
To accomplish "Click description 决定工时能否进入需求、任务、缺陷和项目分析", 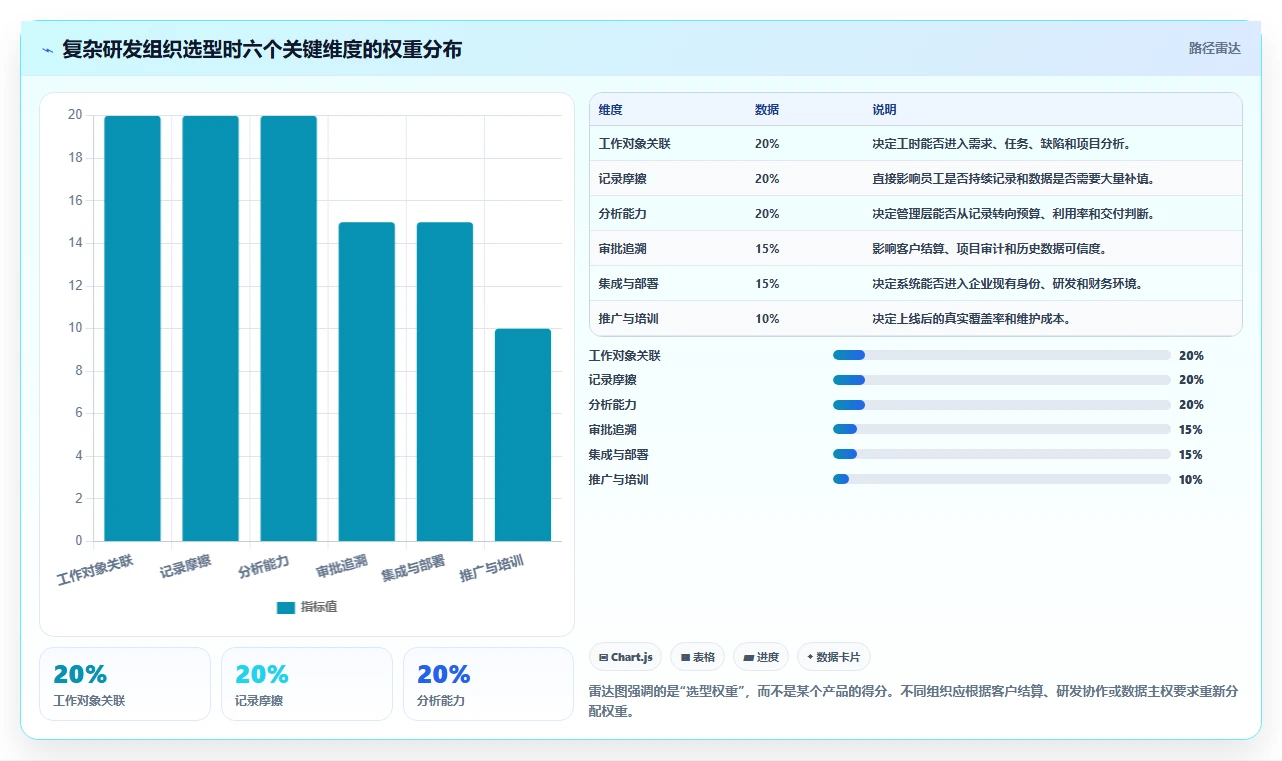I will [x=1003, y=144].
